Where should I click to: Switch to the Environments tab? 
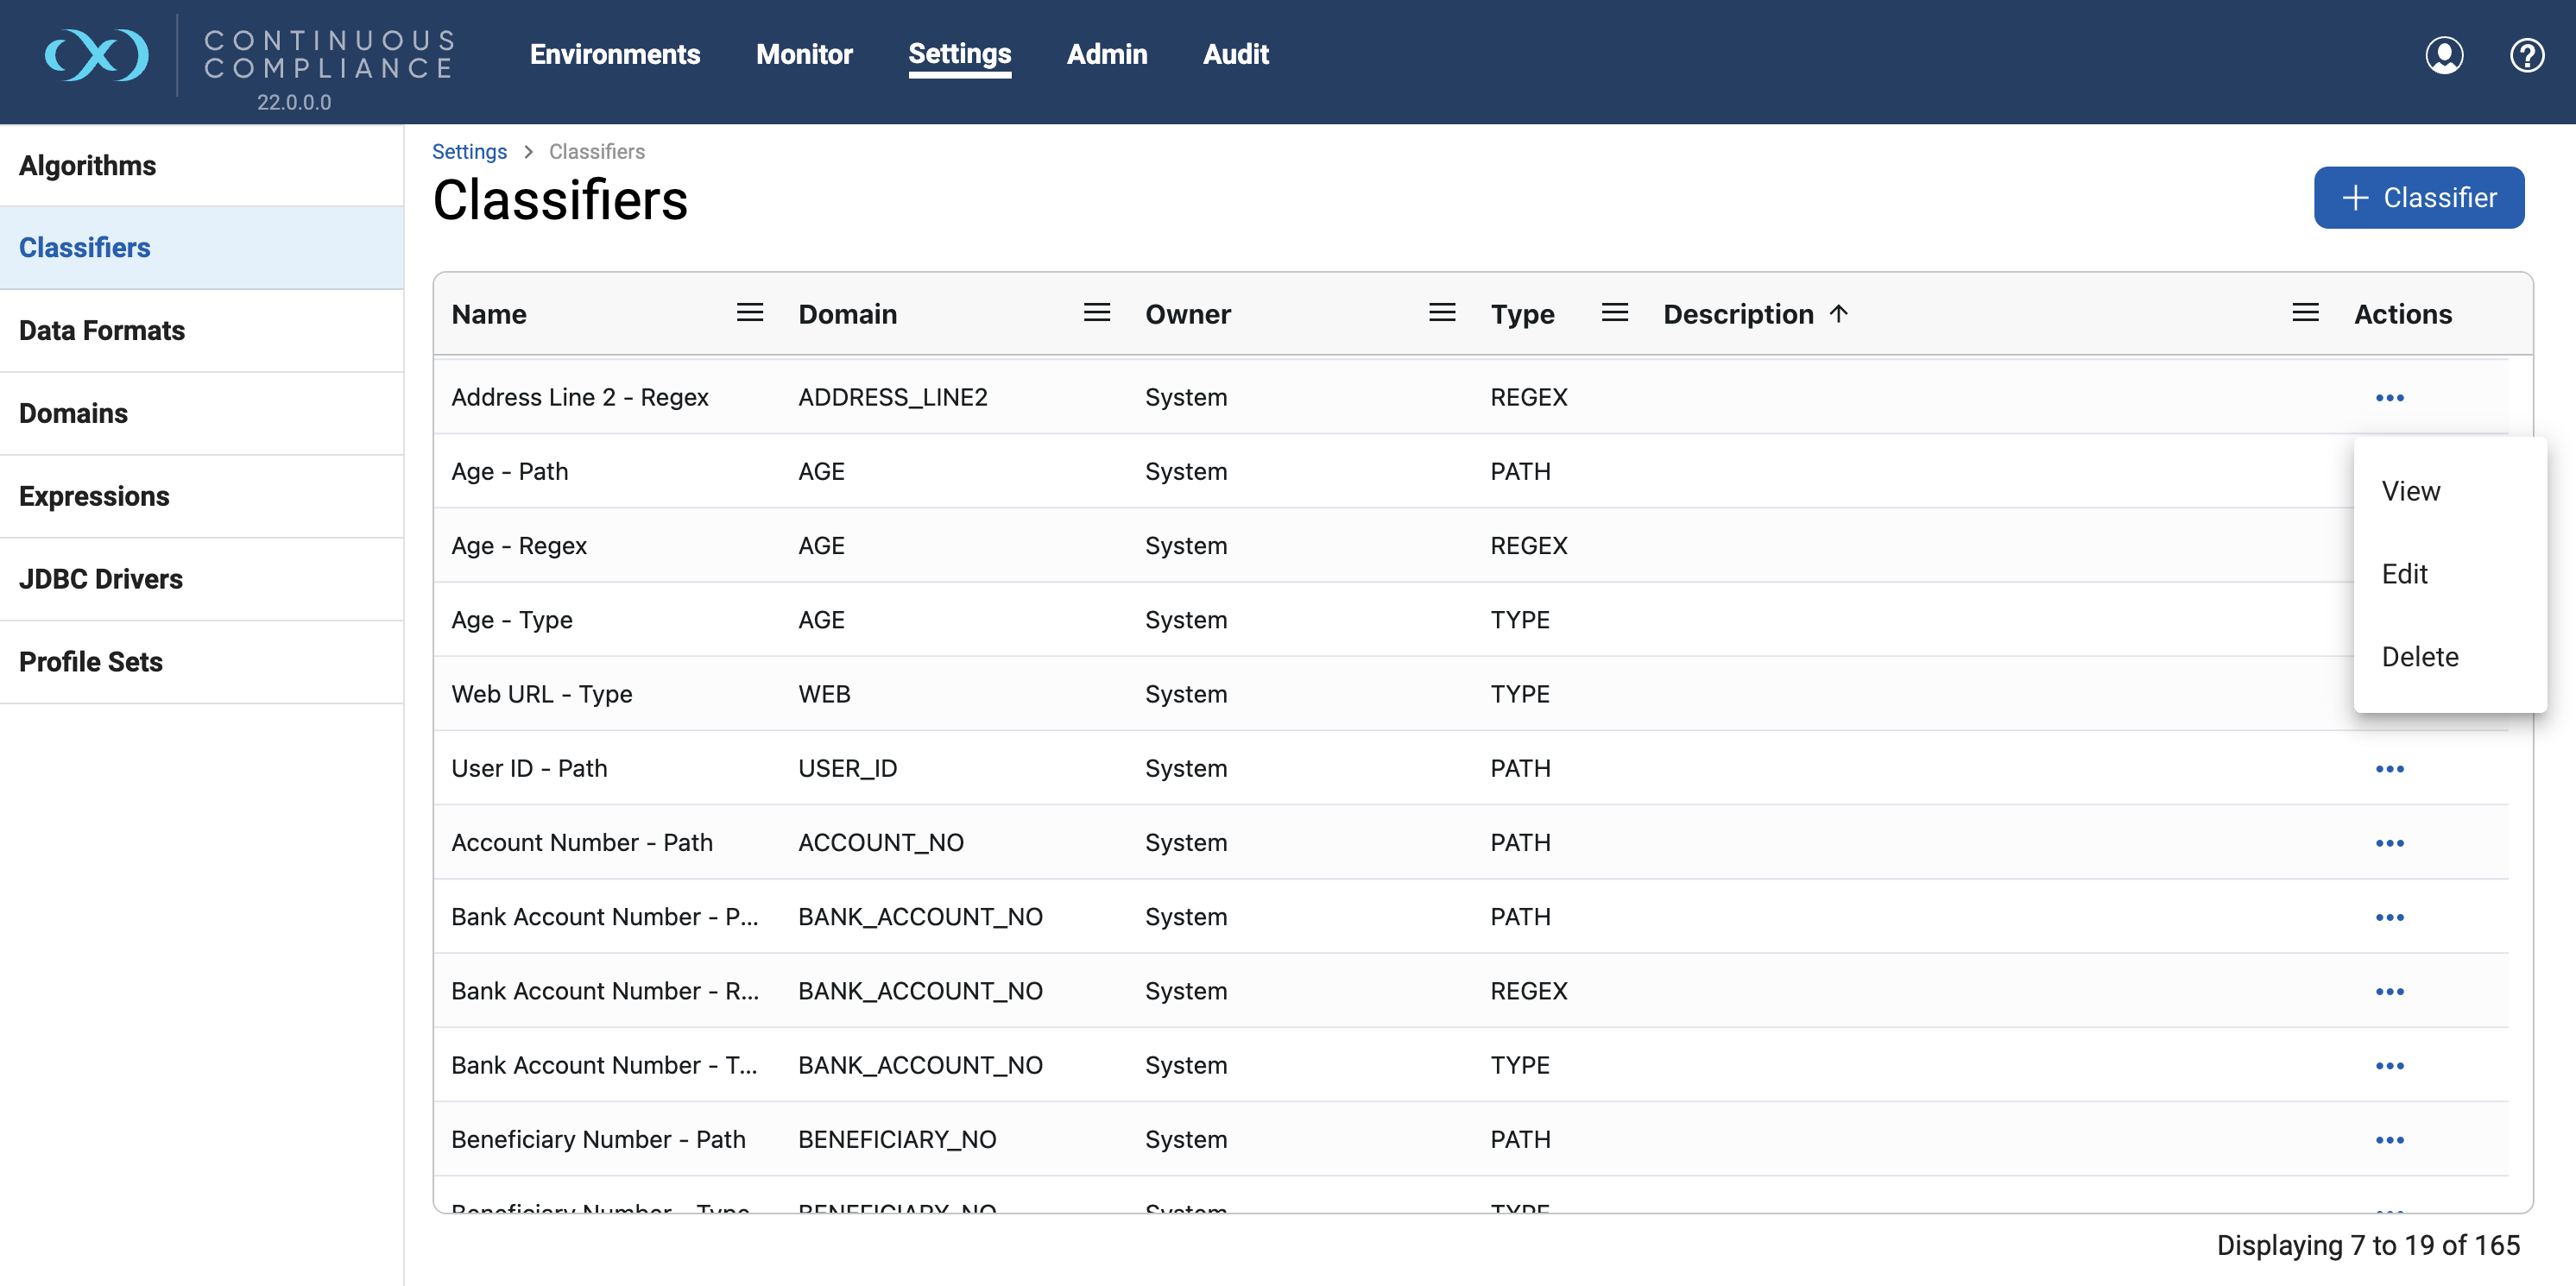(x=614, y=54)
